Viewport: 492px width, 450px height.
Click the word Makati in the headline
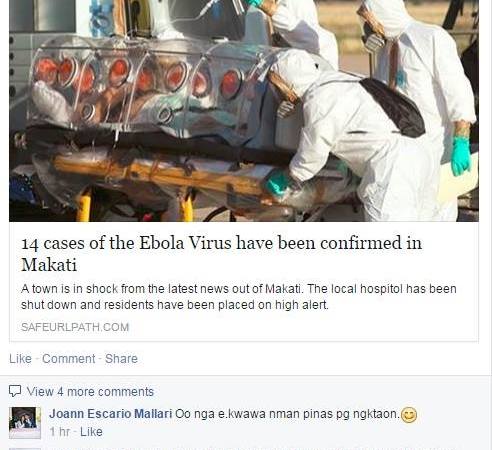(49, 265)
